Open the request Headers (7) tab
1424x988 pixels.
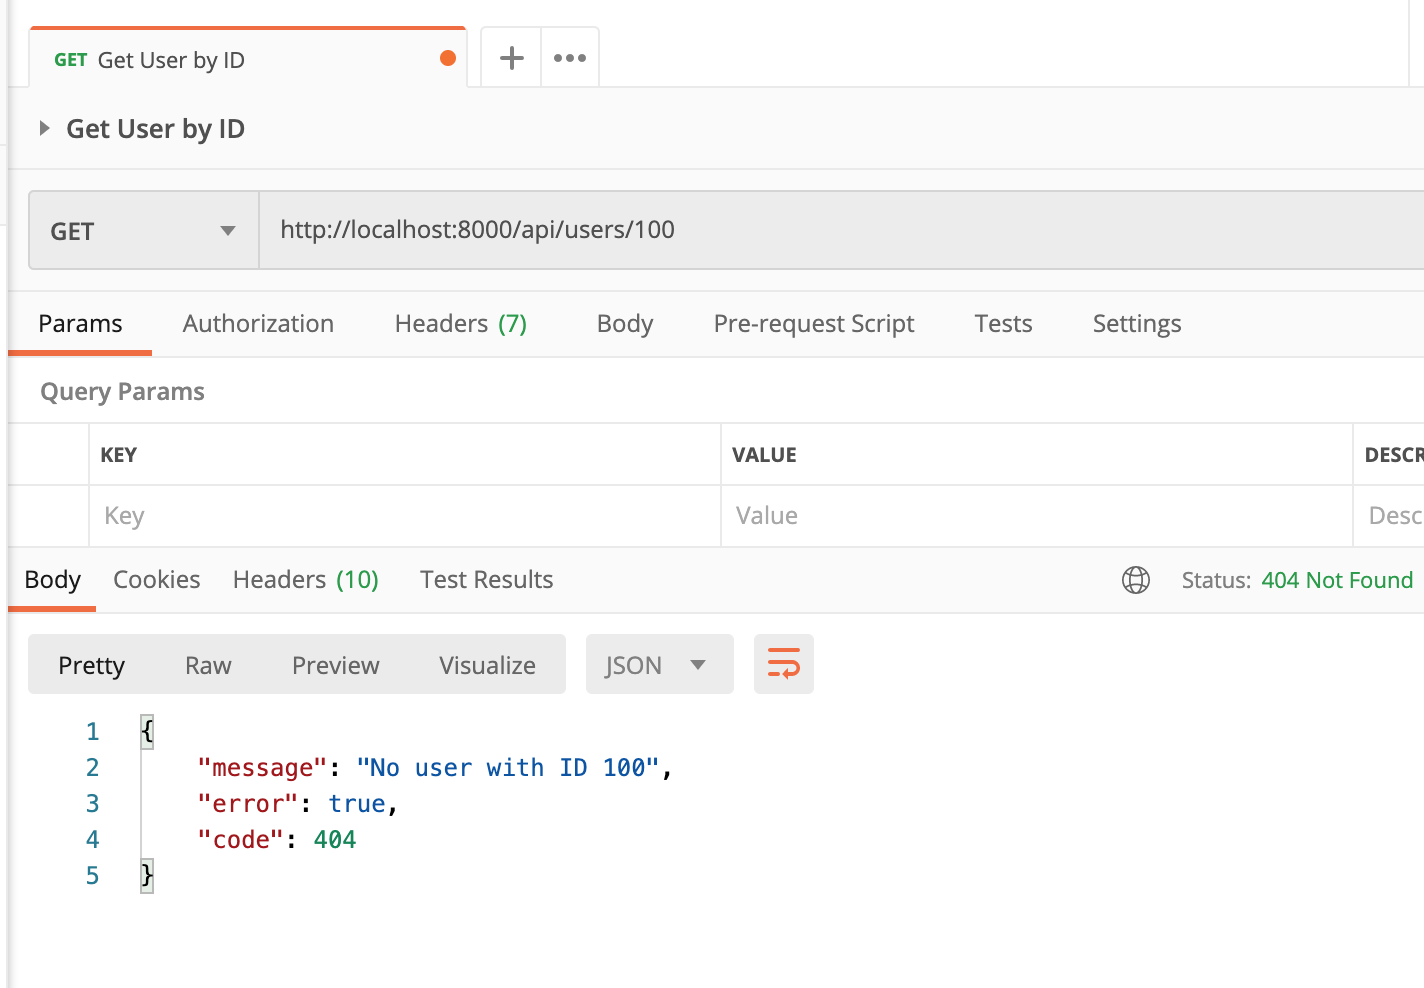(460, 323)
